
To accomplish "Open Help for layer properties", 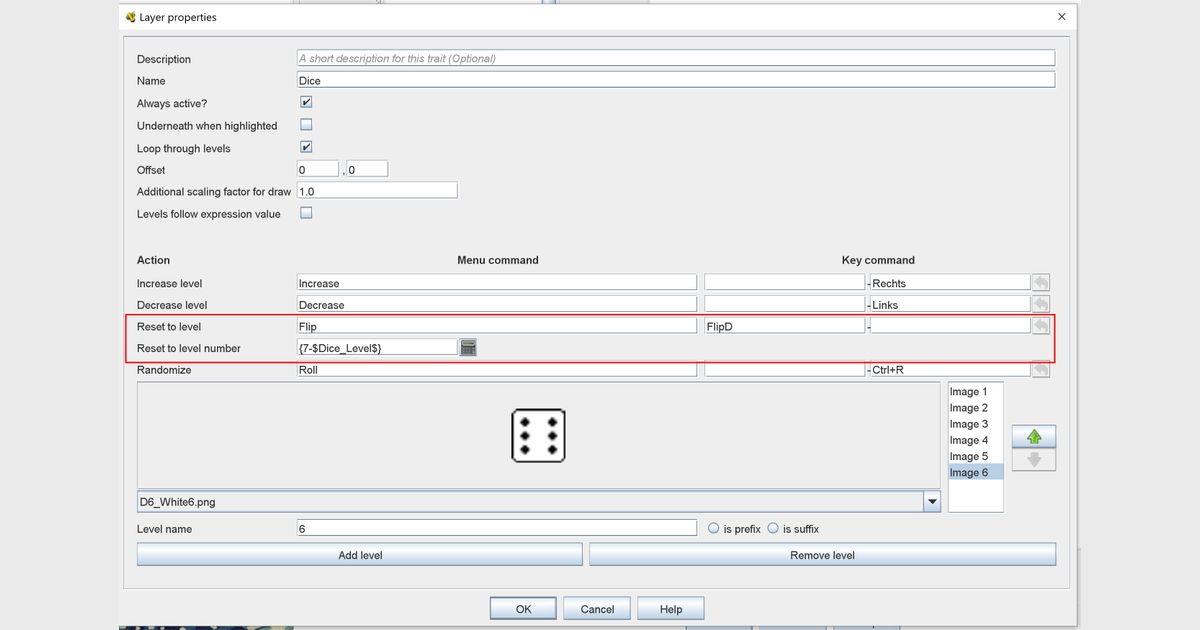I will coord(671,609).
